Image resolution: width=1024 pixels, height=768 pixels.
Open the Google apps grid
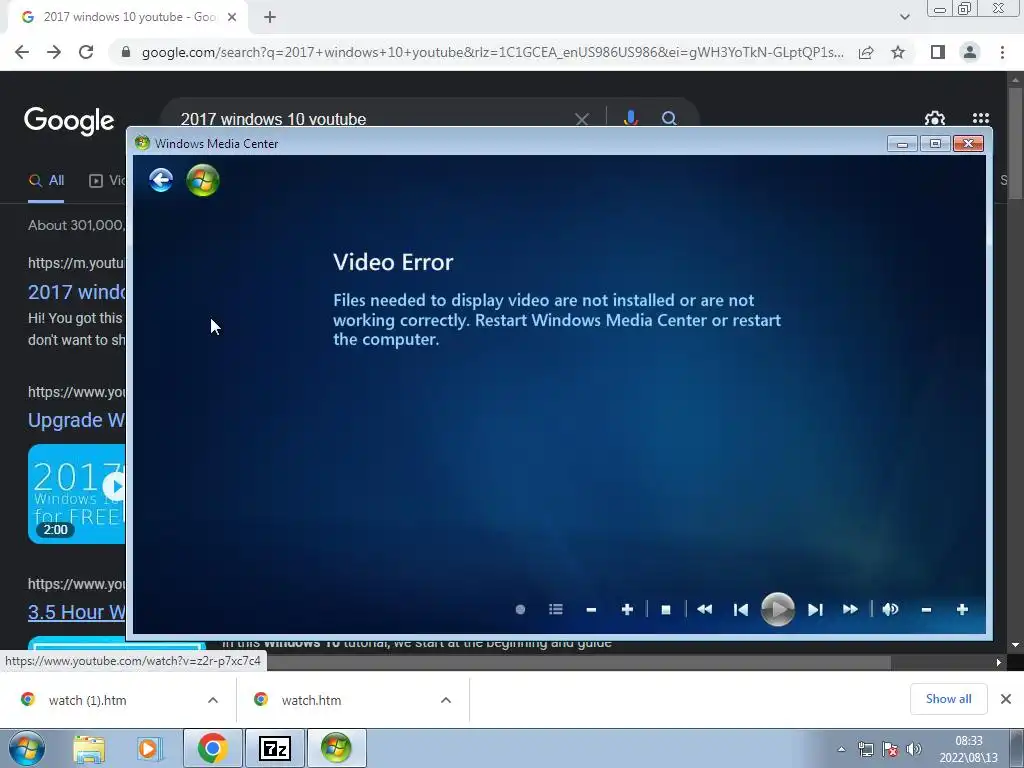[980, 118]
